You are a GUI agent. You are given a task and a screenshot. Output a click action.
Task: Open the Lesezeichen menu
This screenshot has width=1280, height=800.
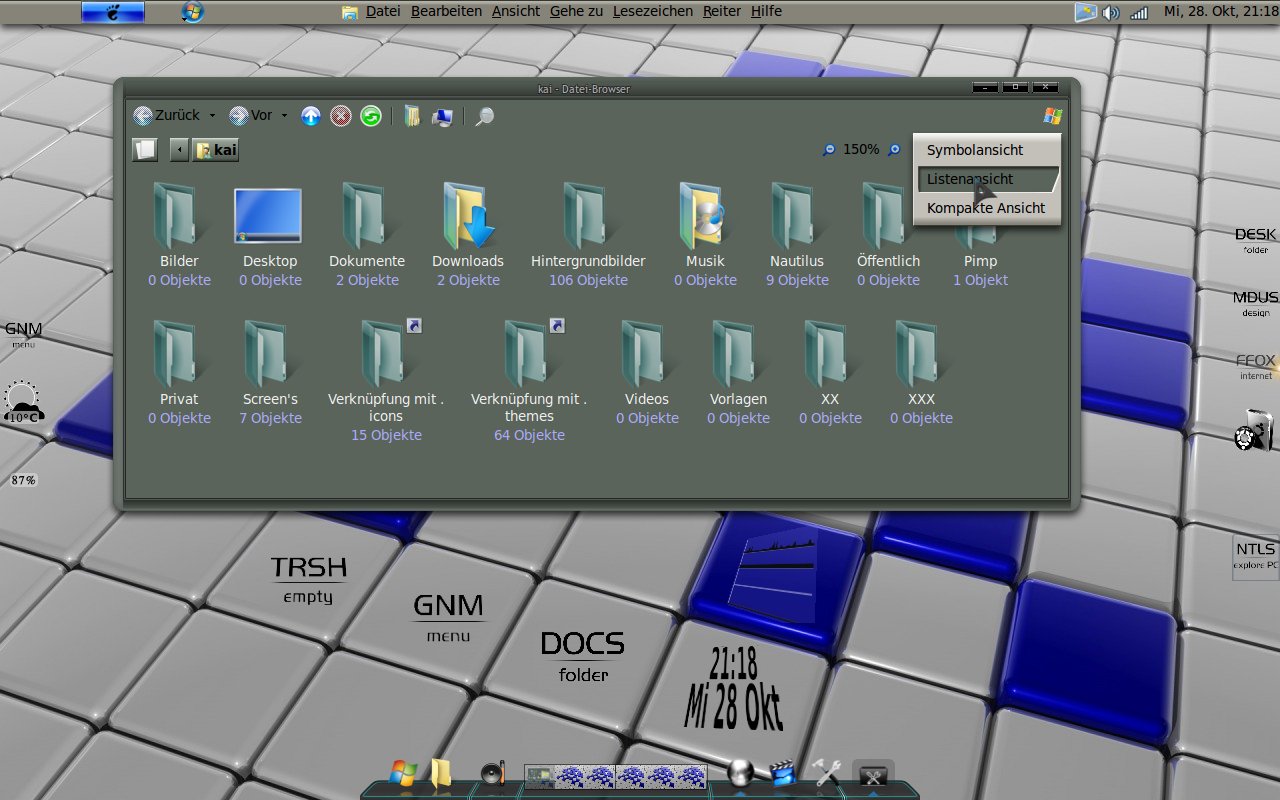(x=652, y=11)
